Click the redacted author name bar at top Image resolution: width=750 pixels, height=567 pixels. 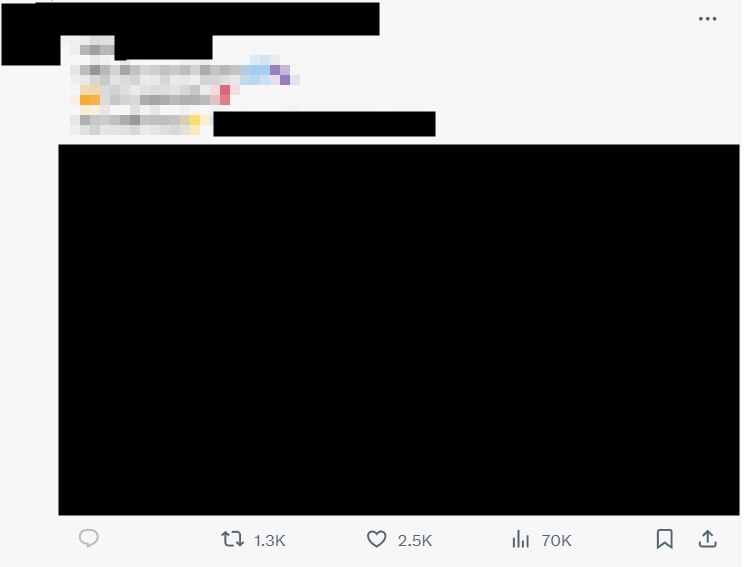tap(191, 18)
